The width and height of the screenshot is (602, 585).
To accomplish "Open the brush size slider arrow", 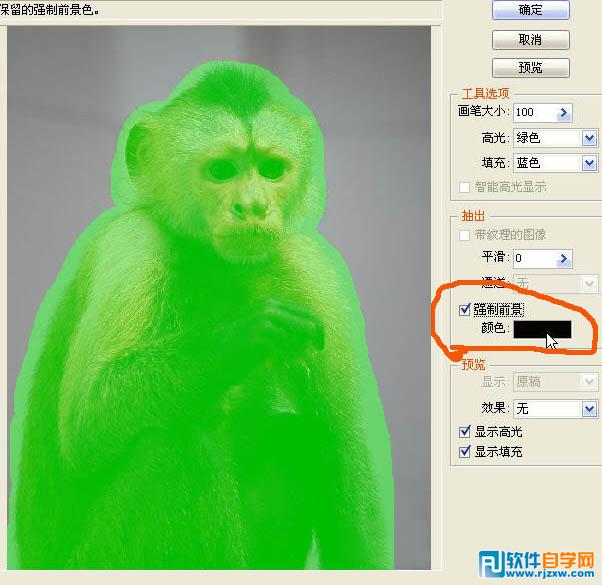I will [564, 113].
